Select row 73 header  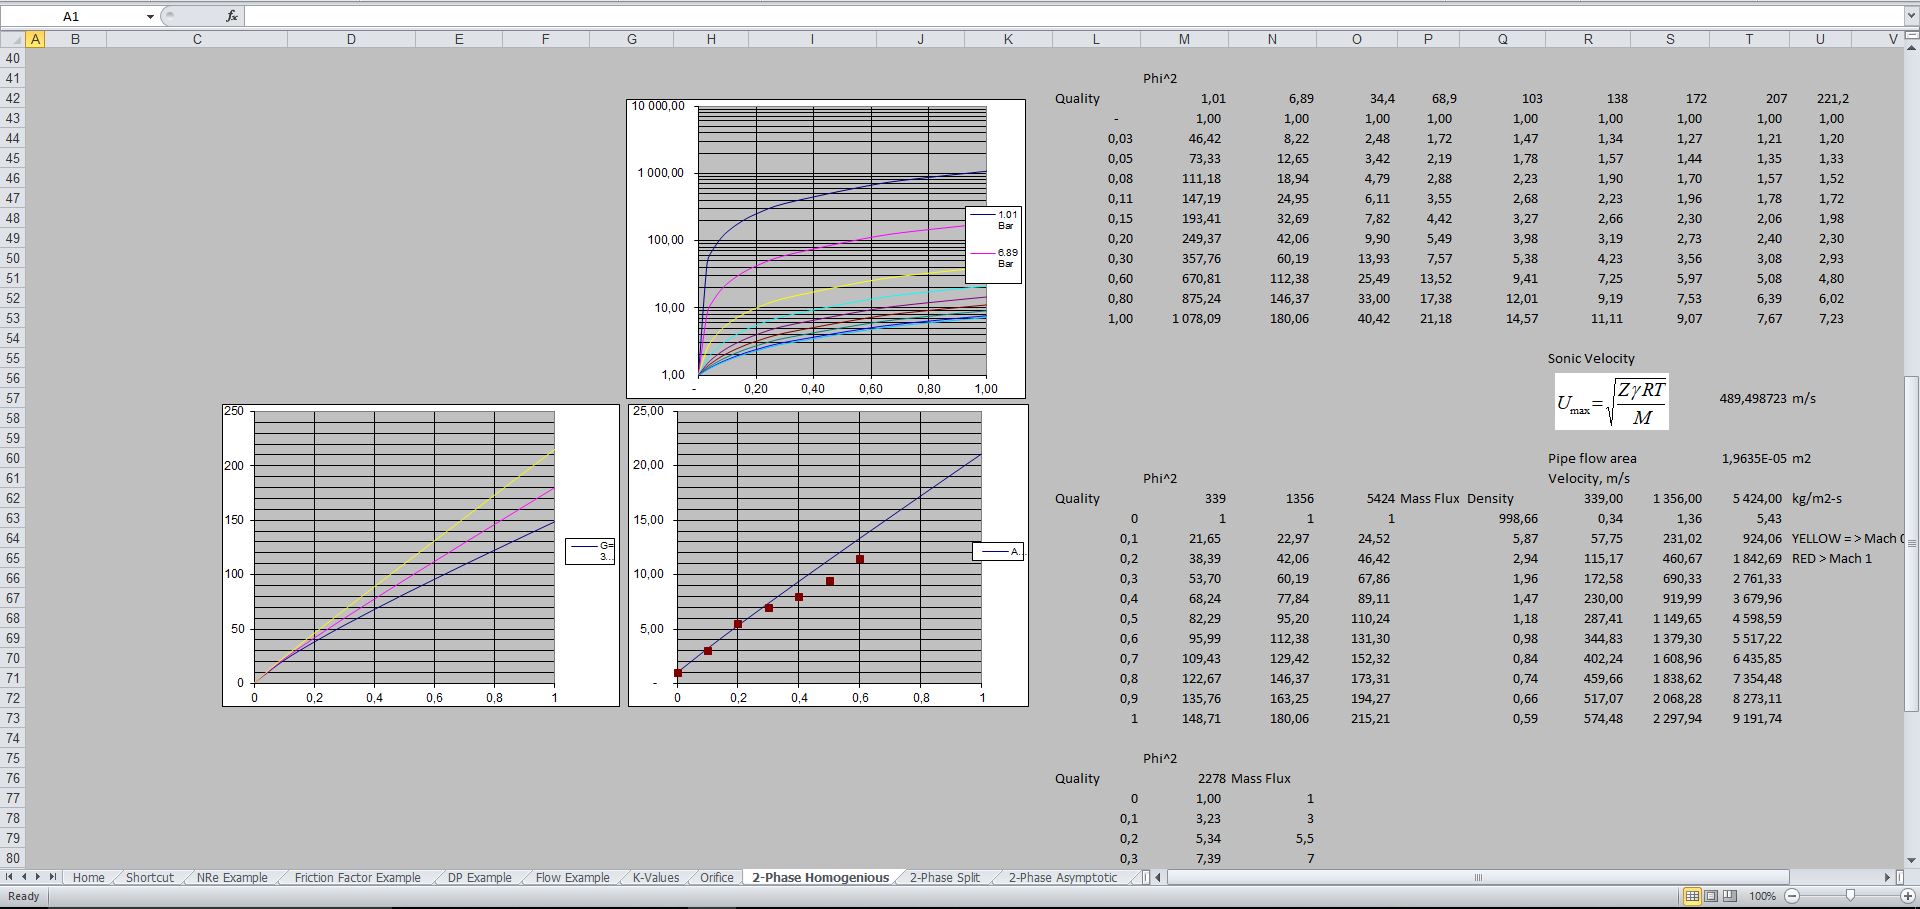(13, 718)
